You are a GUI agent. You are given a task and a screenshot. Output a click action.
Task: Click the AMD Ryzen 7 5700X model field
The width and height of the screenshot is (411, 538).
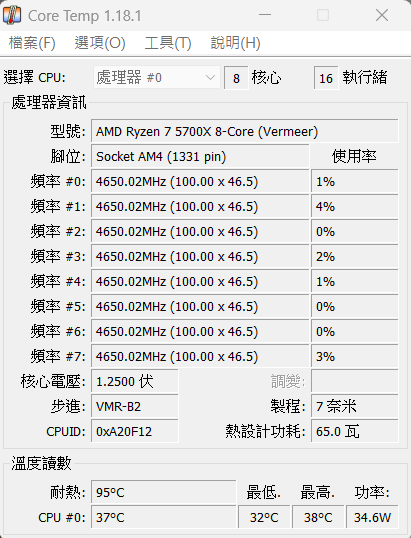pyautogui.click(x=245, y=131)
